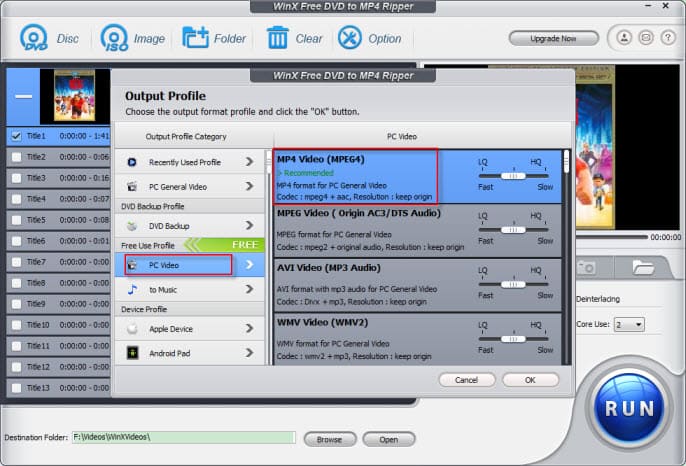Select Recently Used Profile category

point(190,162)
